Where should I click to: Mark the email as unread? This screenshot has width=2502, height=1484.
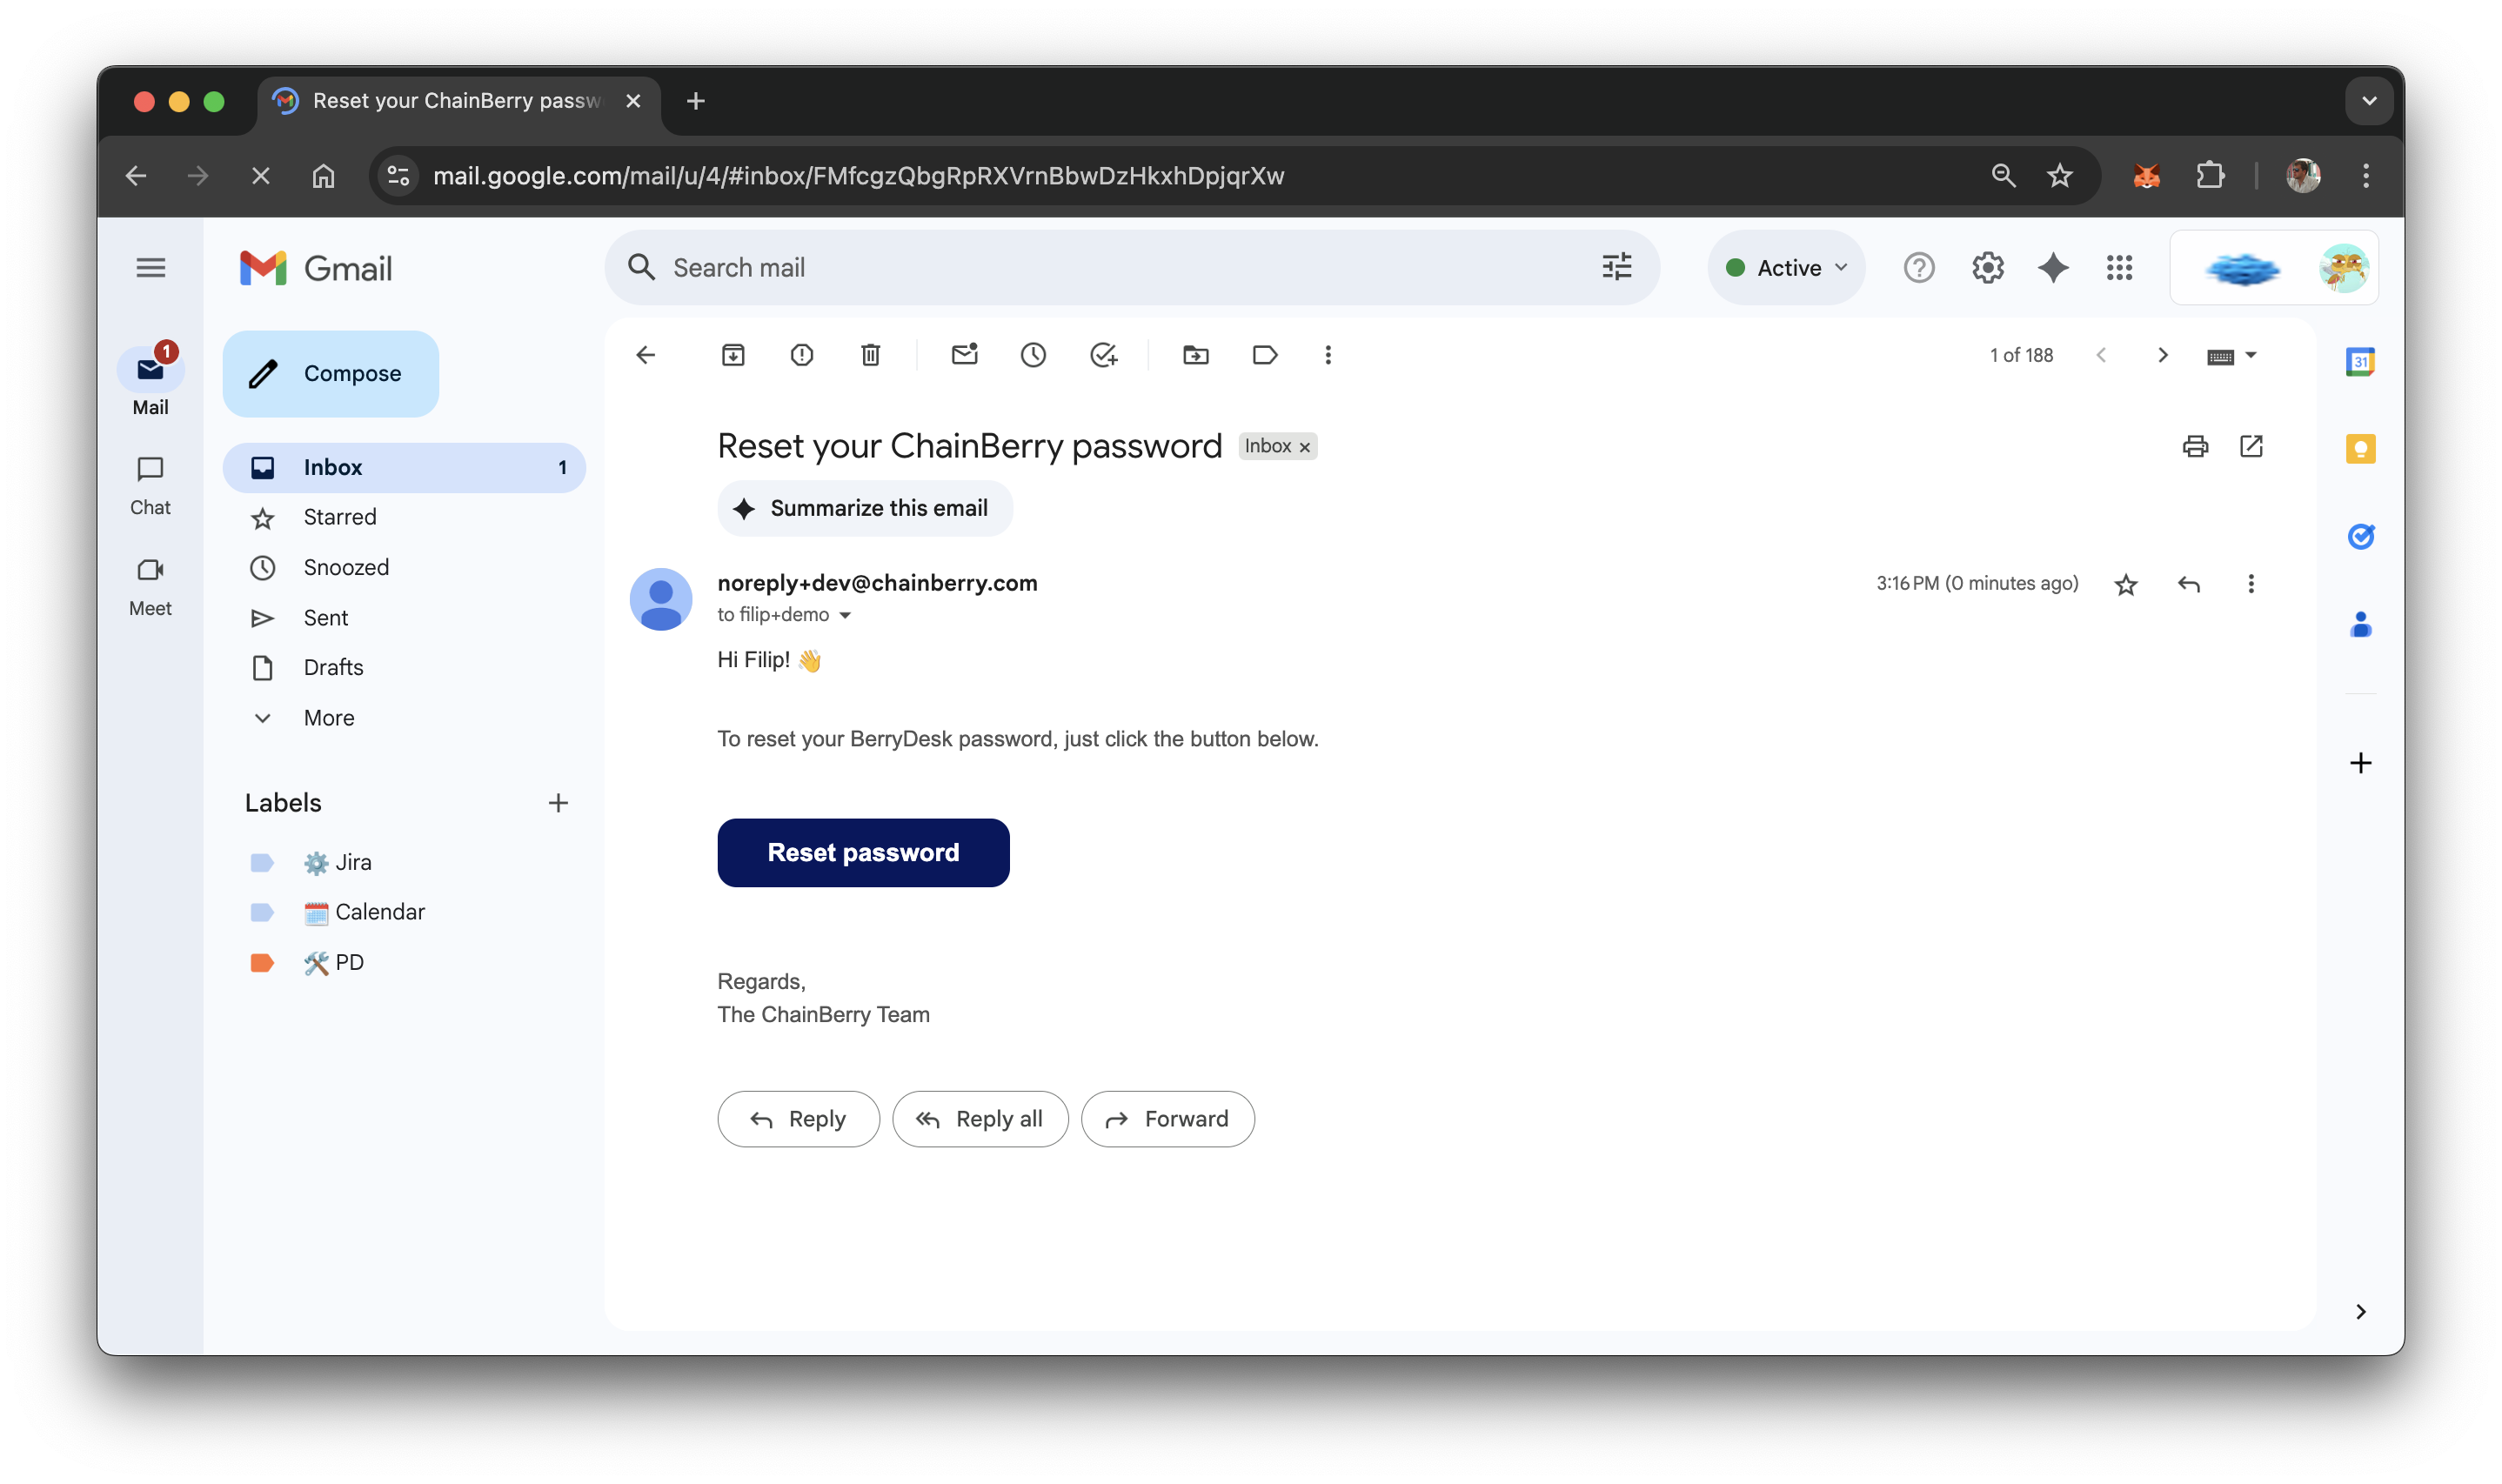pyautogui.click(x=964, y=355)
